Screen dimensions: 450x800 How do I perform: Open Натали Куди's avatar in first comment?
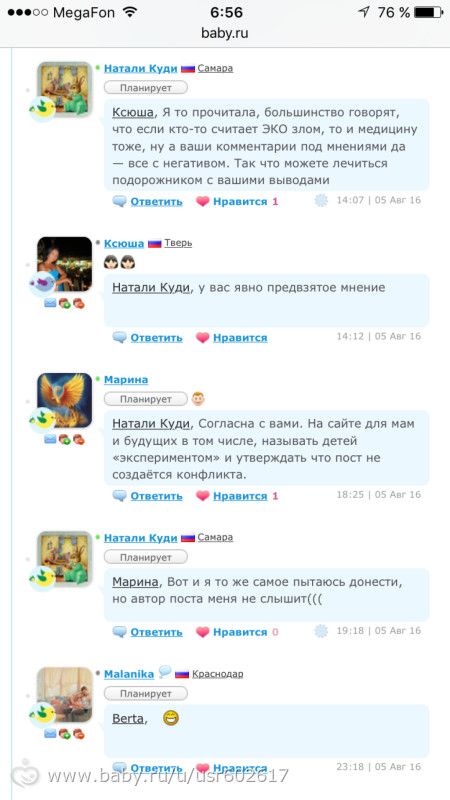65,89
